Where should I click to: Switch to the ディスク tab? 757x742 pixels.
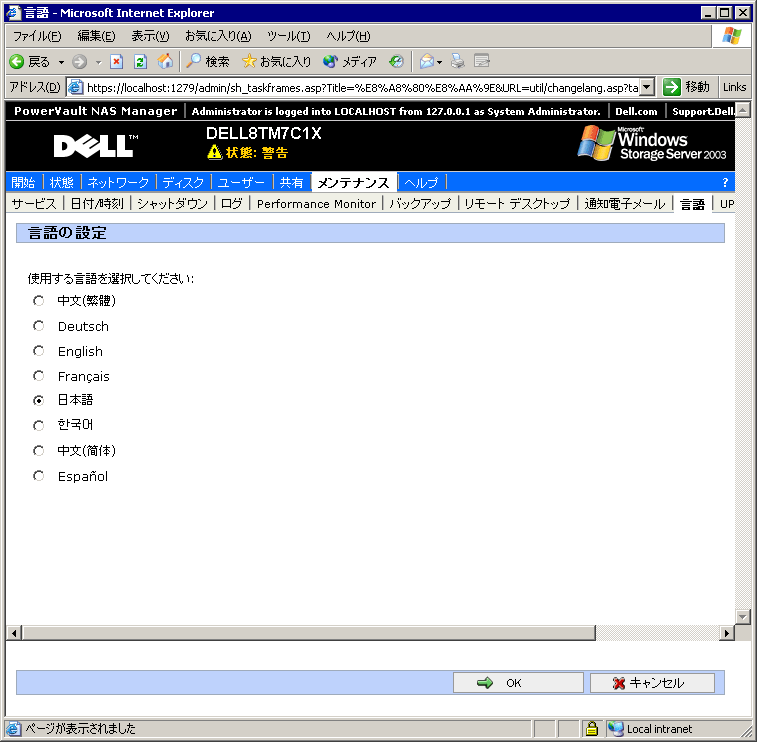[x=183, y=182]
